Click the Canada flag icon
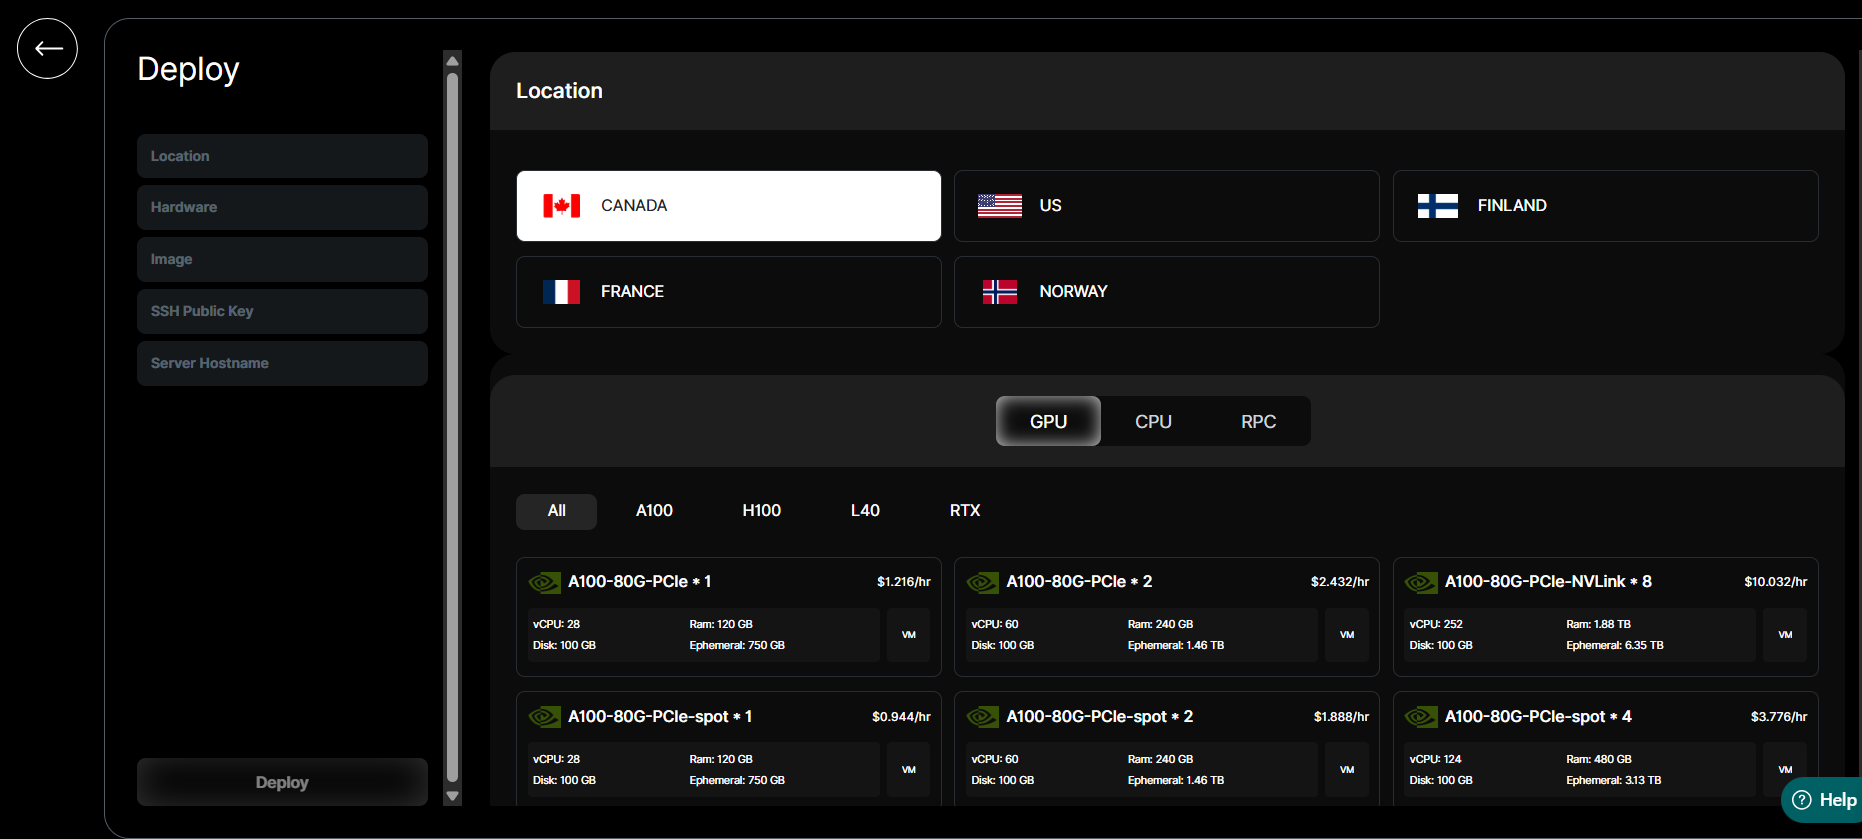The height and width of the screenshot is (839, 1862). pos(561,206)
